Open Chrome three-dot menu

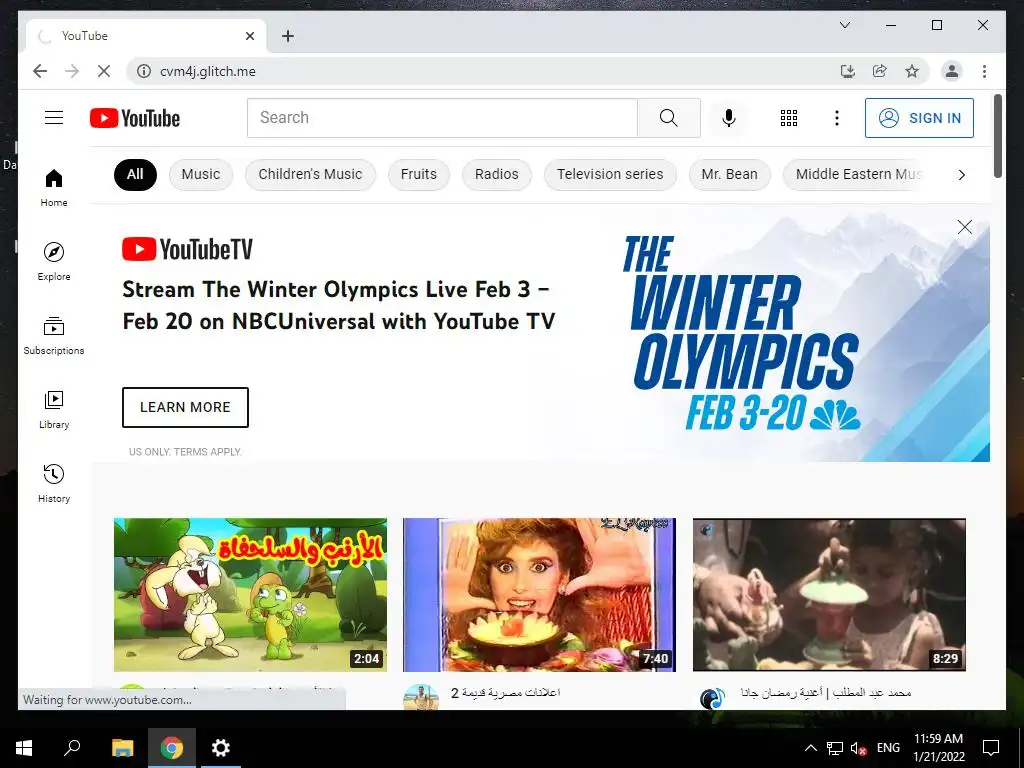(x=984, y=71)
